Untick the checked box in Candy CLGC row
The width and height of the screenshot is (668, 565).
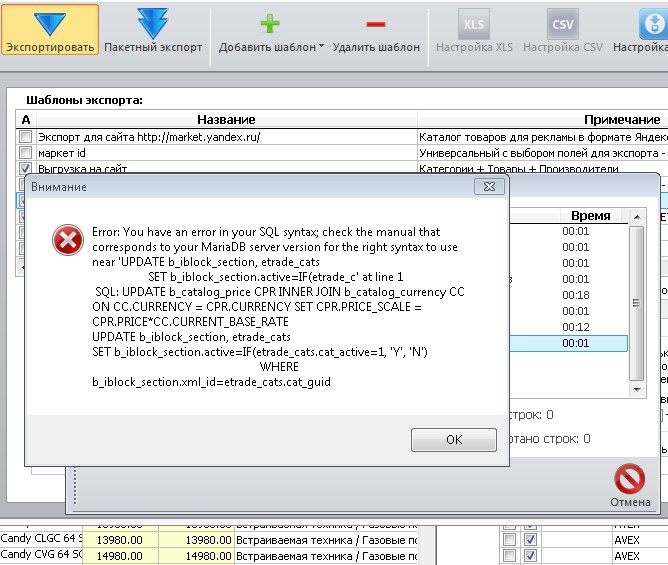coord(530,539)
